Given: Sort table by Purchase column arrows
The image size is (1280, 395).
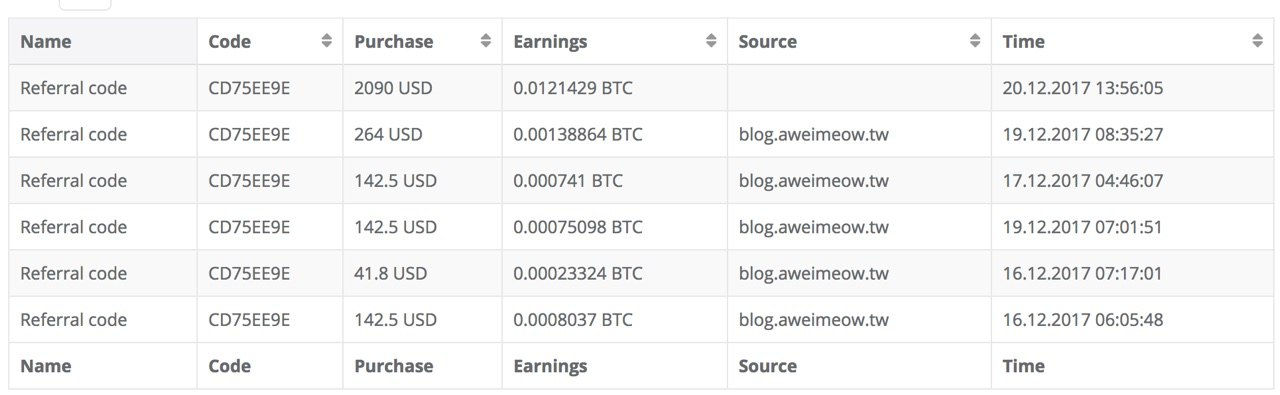Looking at the screenshot, I should [x=486, y=41].
